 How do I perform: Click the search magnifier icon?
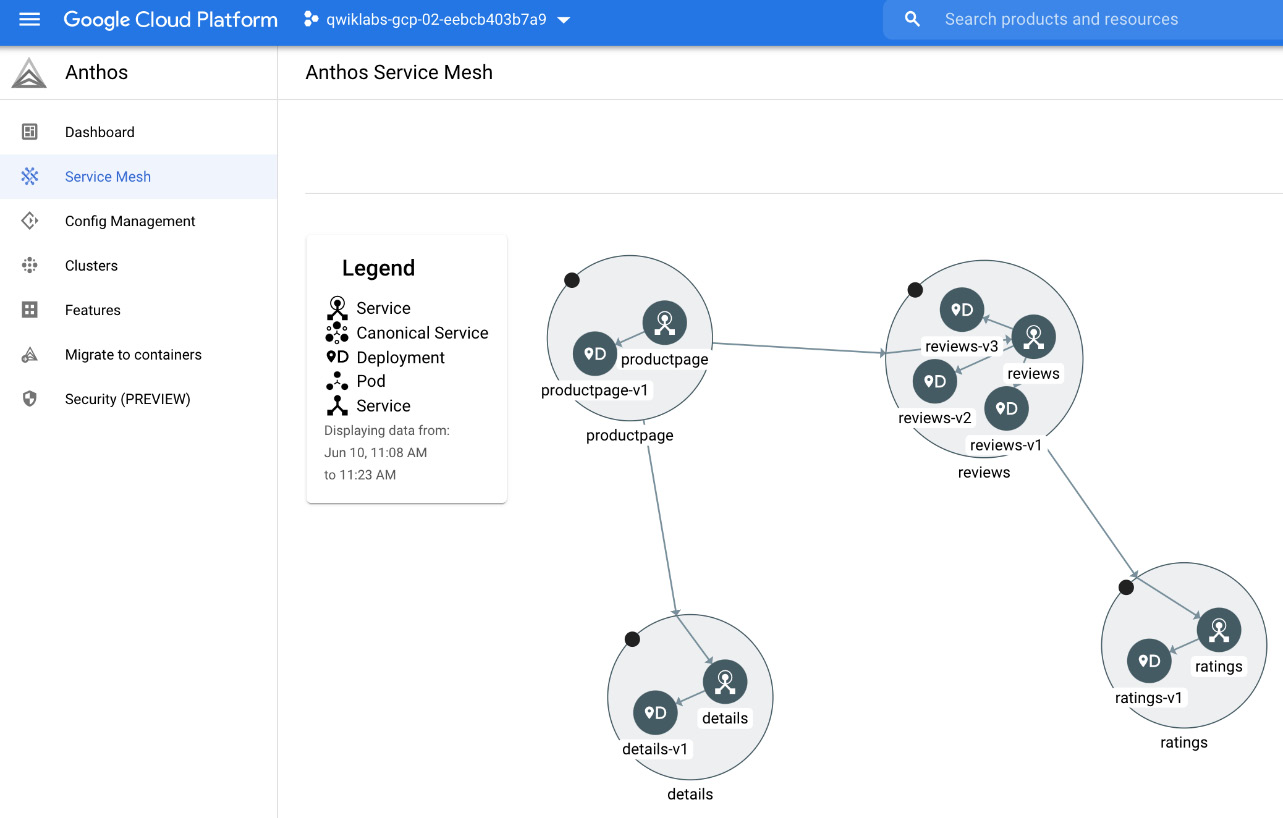pyautogui.click(x=912, y=19)
